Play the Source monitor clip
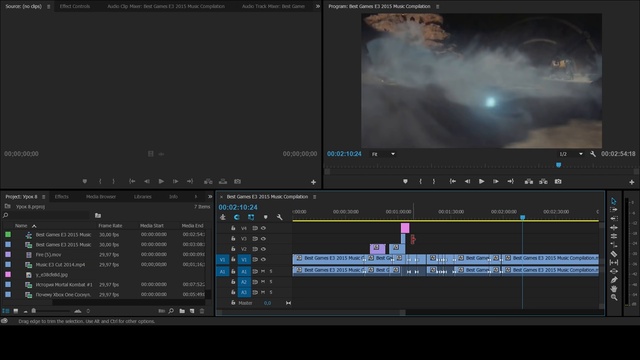 (161, 181)
